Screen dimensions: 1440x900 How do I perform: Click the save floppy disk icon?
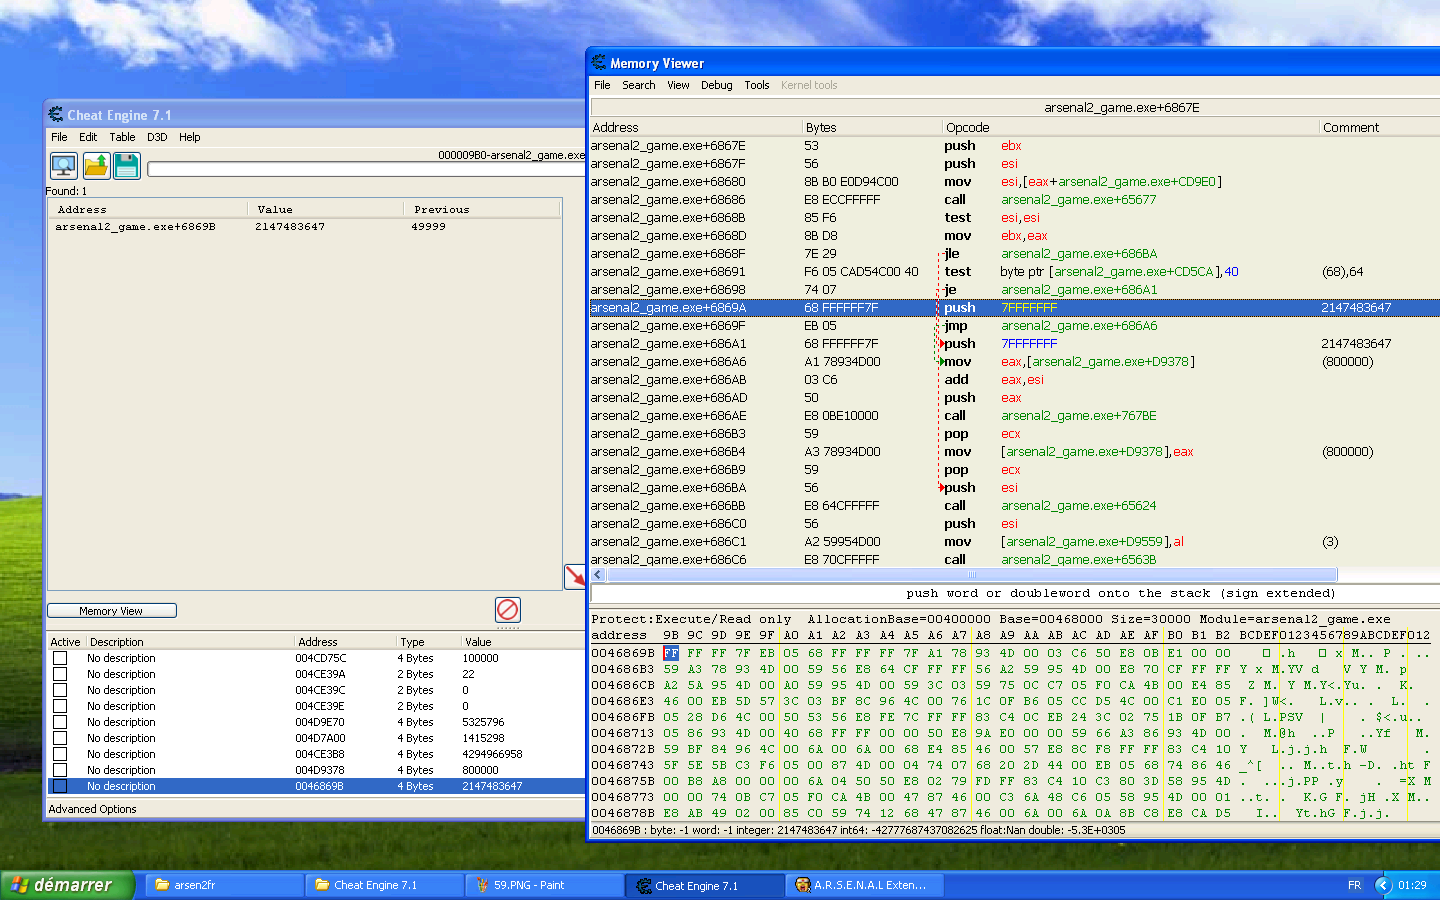(x=127, y=165)
